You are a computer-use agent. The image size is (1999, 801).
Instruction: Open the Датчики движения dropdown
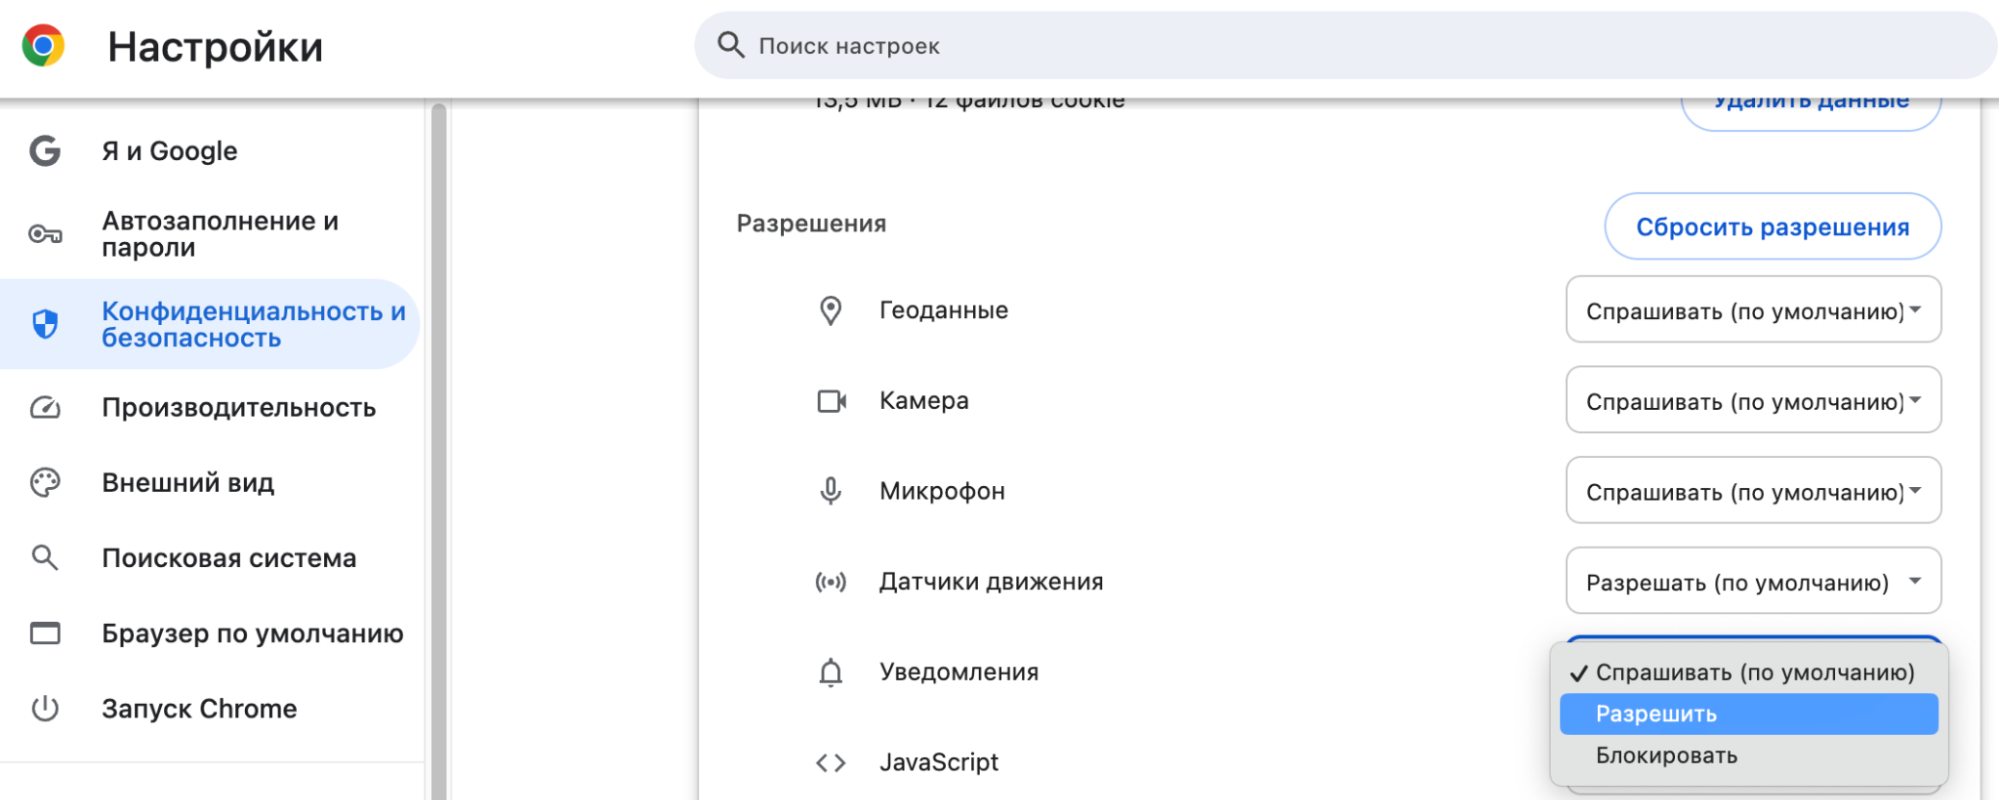pos(1752,582)
